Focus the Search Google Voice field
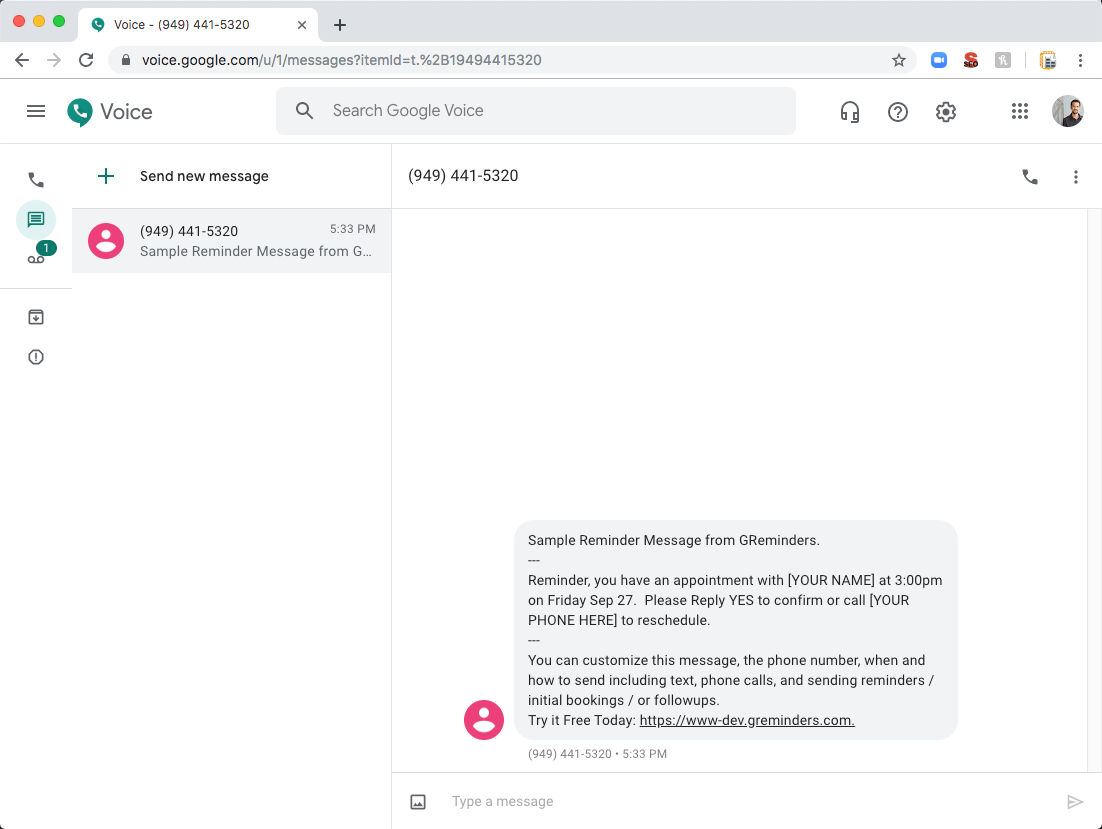 point(536,110)
